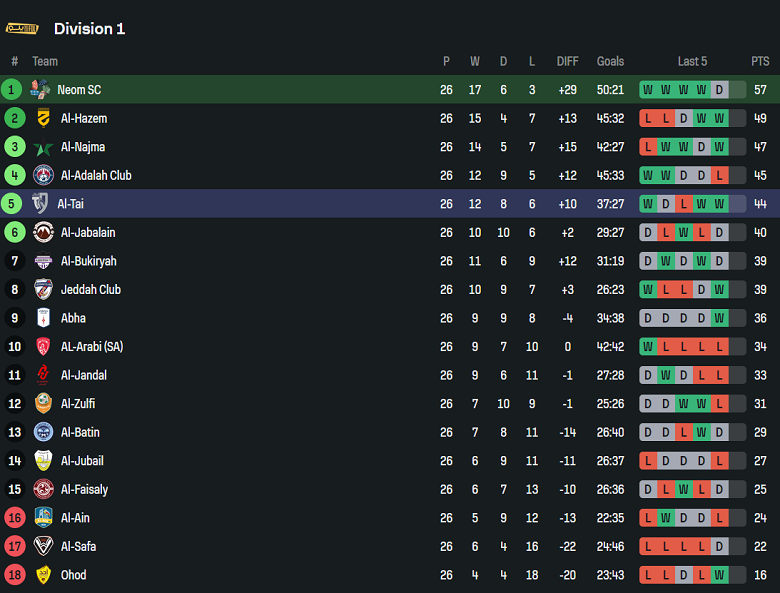The image size is (780, 593).
Task: Click the Jeddah Club team logo
Action: coord(43,290)
